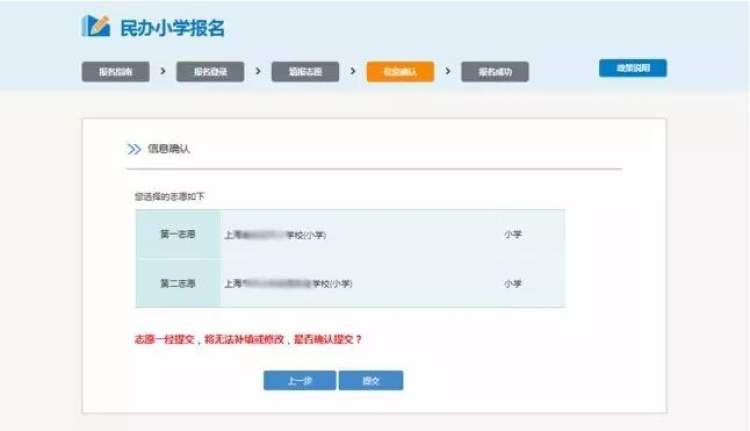
Task: Go to the 报名指南 step
Action: tap(115, 72)
